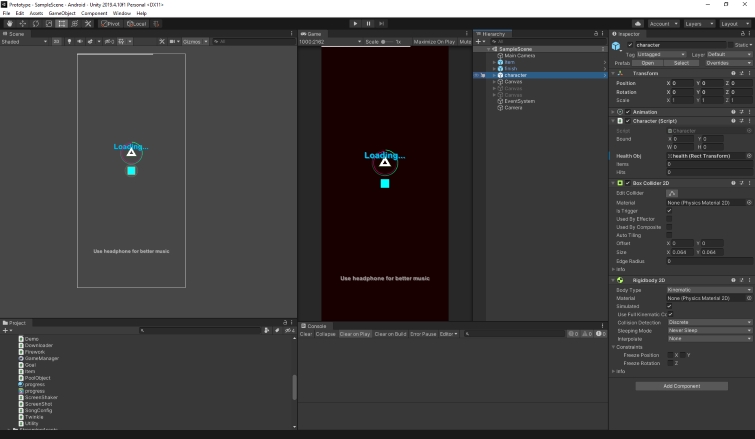
Task: Click the Add Component button
Action: [x=681, y=386]
